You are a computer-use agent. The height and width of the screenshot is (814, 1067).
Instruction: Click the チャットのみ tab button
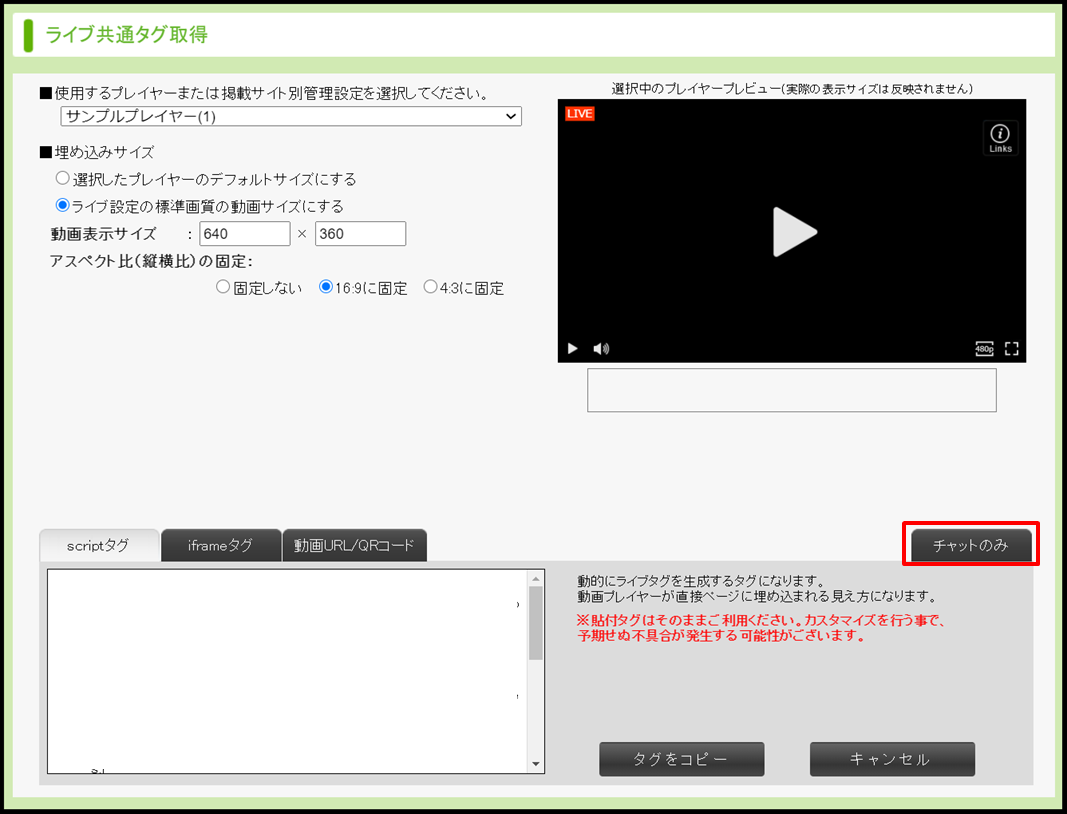coord(971,545)
